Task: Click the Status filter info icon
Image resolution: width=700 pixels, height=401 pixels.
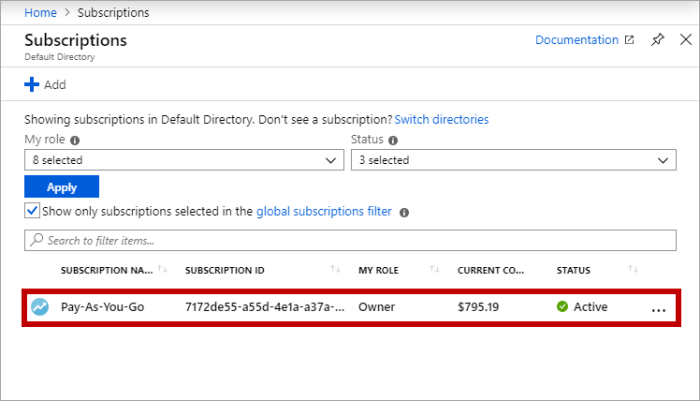Action: 393,141
